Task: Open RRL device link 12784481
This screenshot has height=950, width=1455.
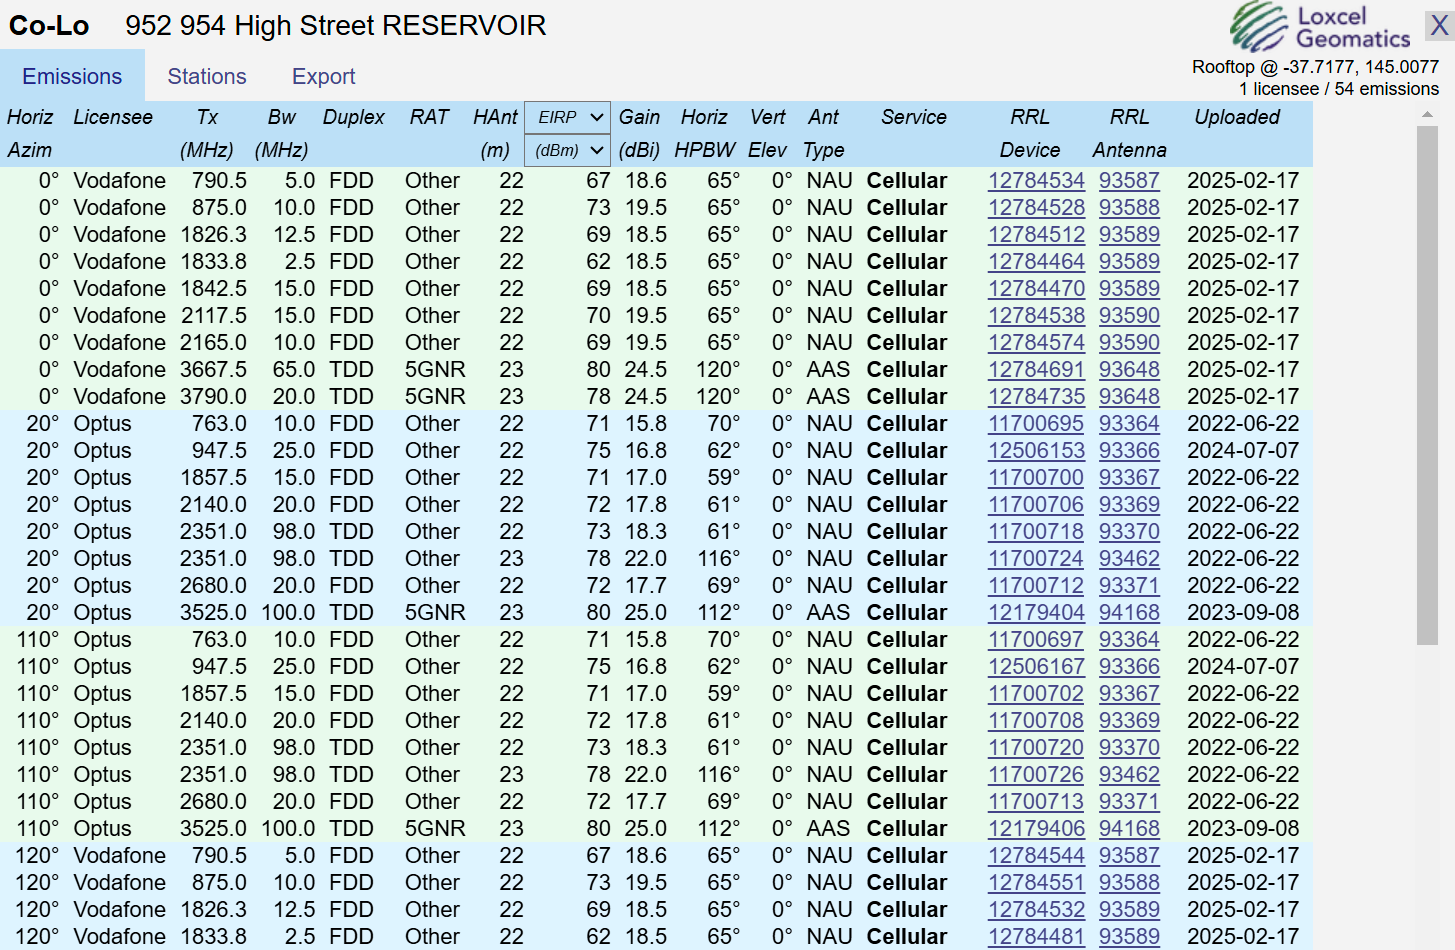Action: tap(1036, 936)
